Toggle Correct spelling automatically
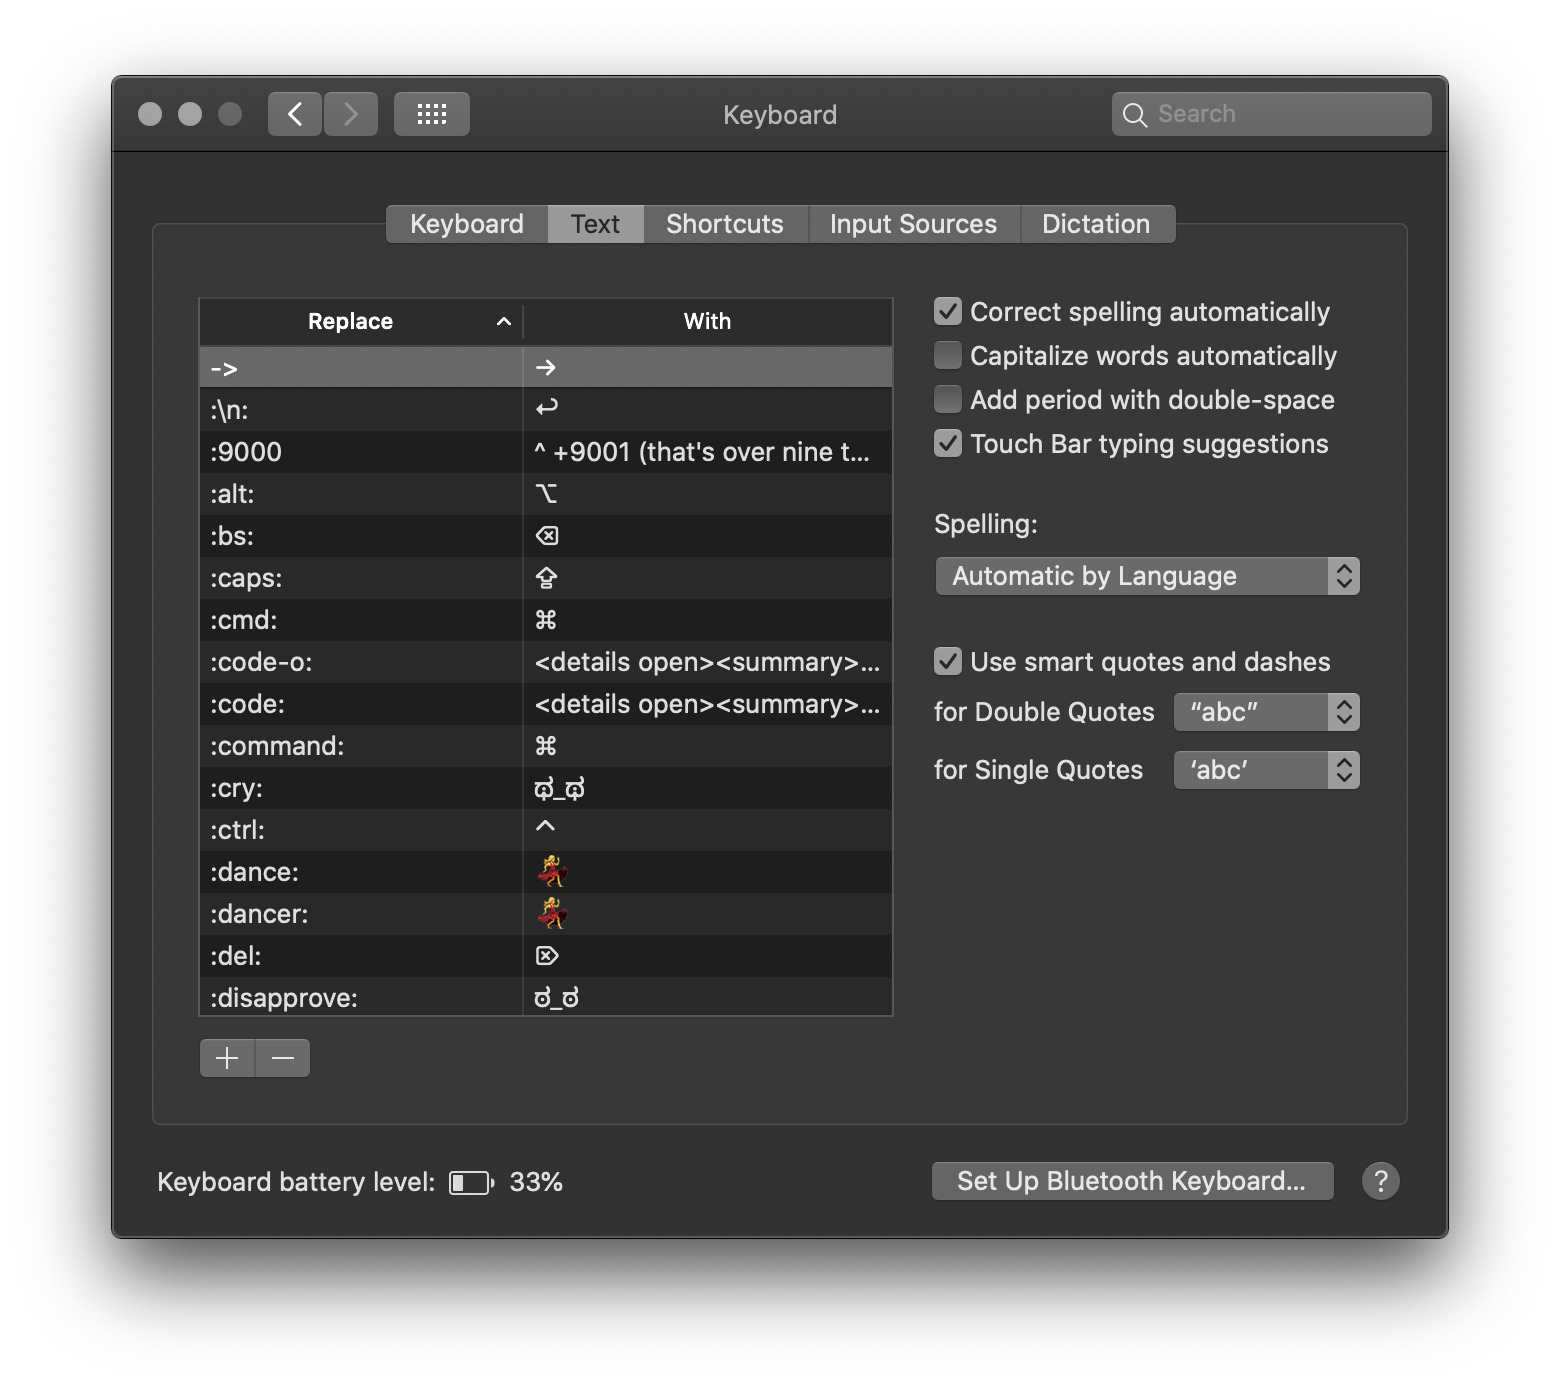The image size is (1560, 1386). 948,312
